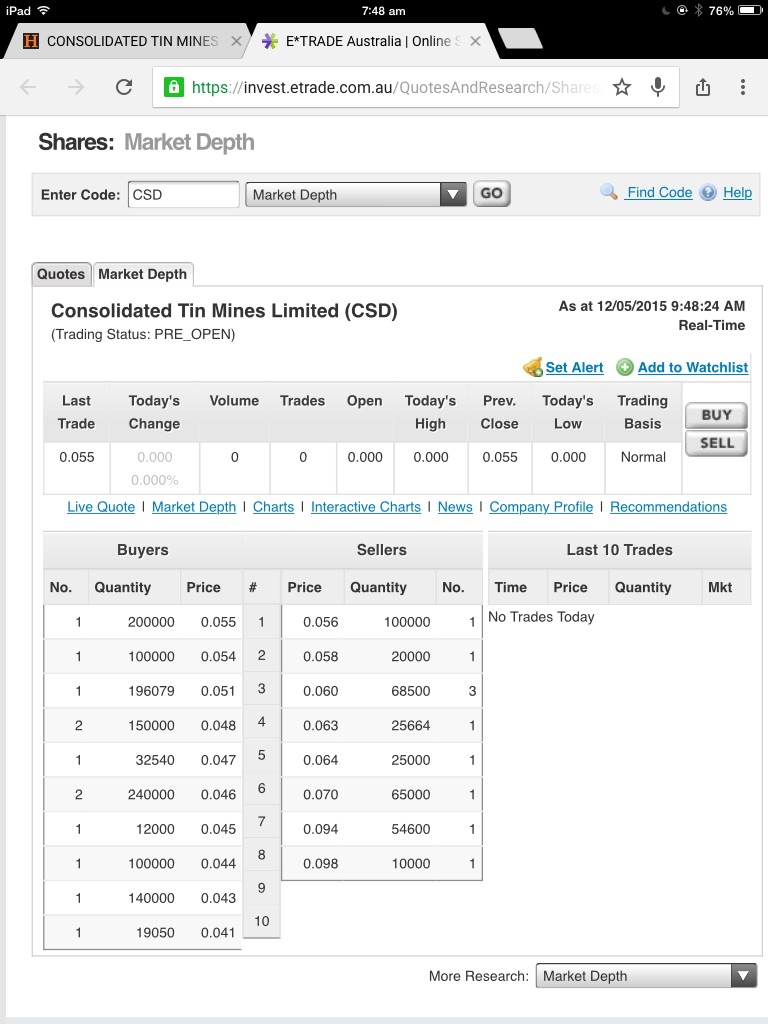Focus the Enter Code input field
Viewport: 768px width, 1024px height.
coord(184,195)
